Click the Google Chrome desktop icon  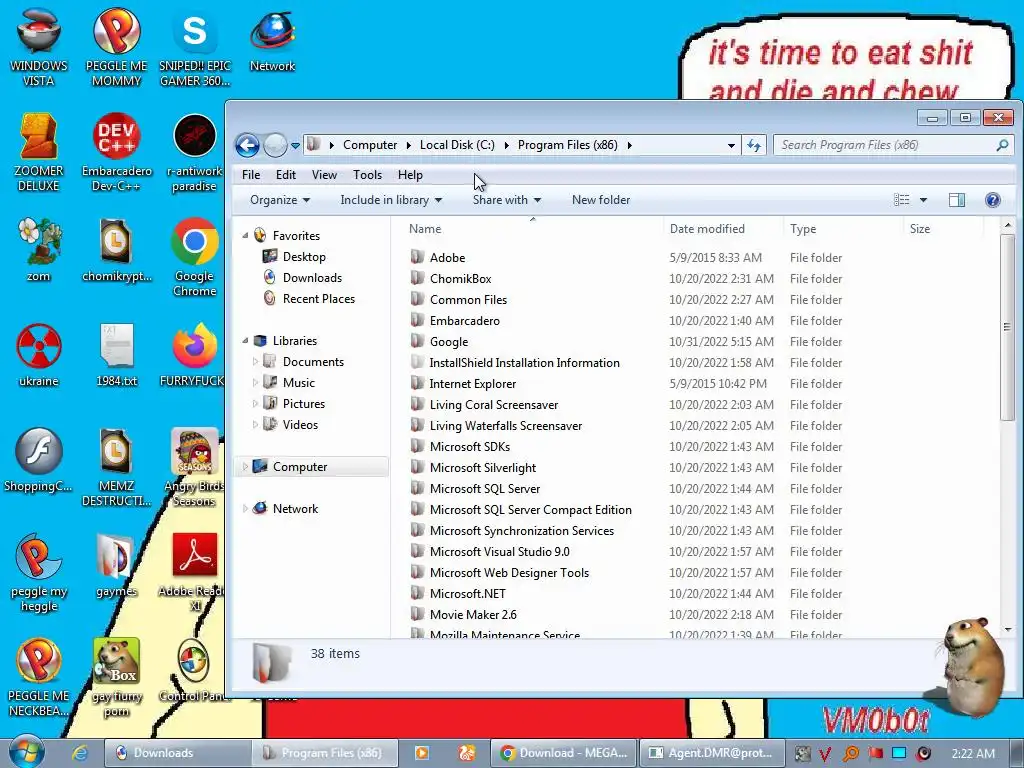(x=195, y=257)
